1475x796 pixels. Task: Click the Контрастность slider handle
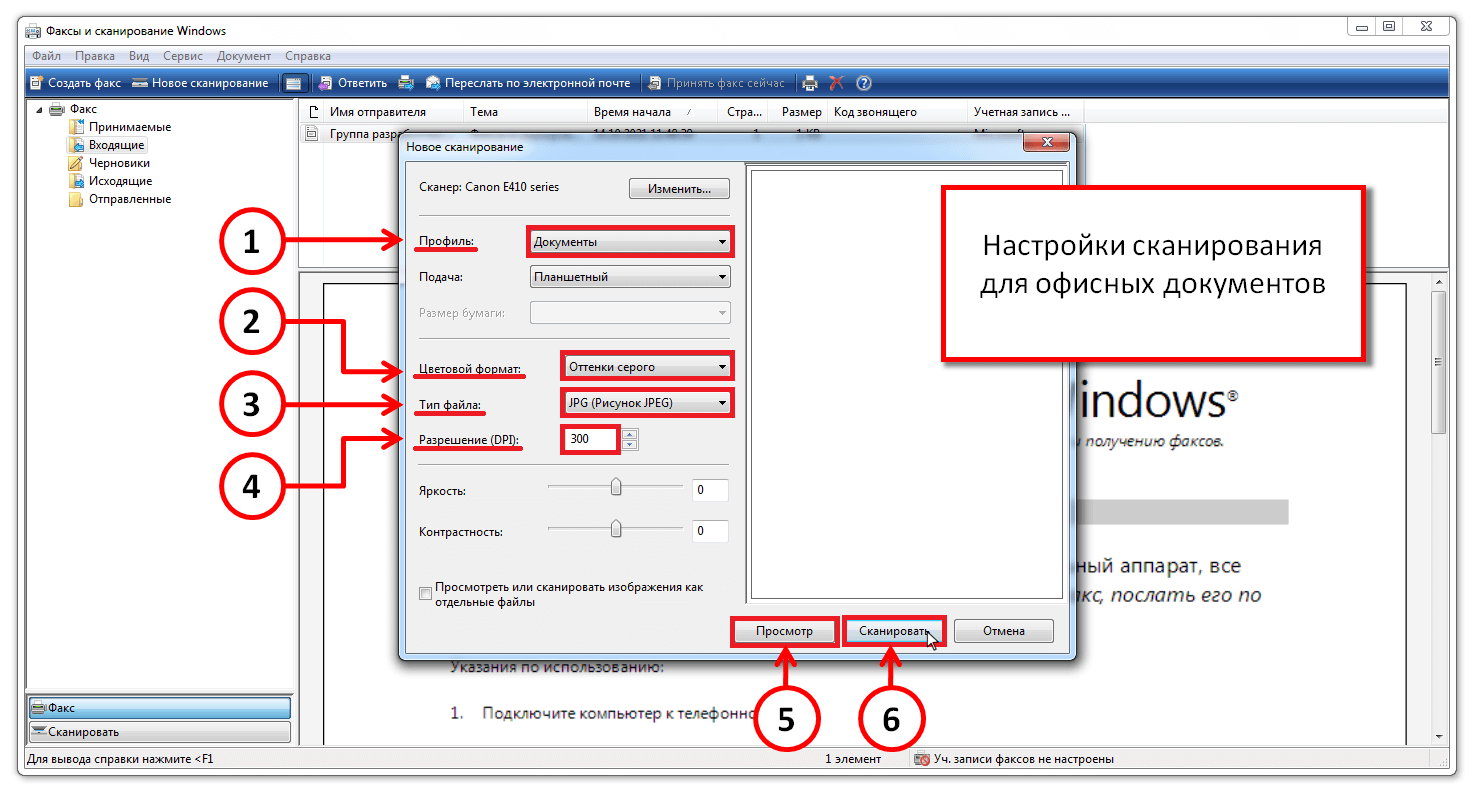[x=616, y=528]
